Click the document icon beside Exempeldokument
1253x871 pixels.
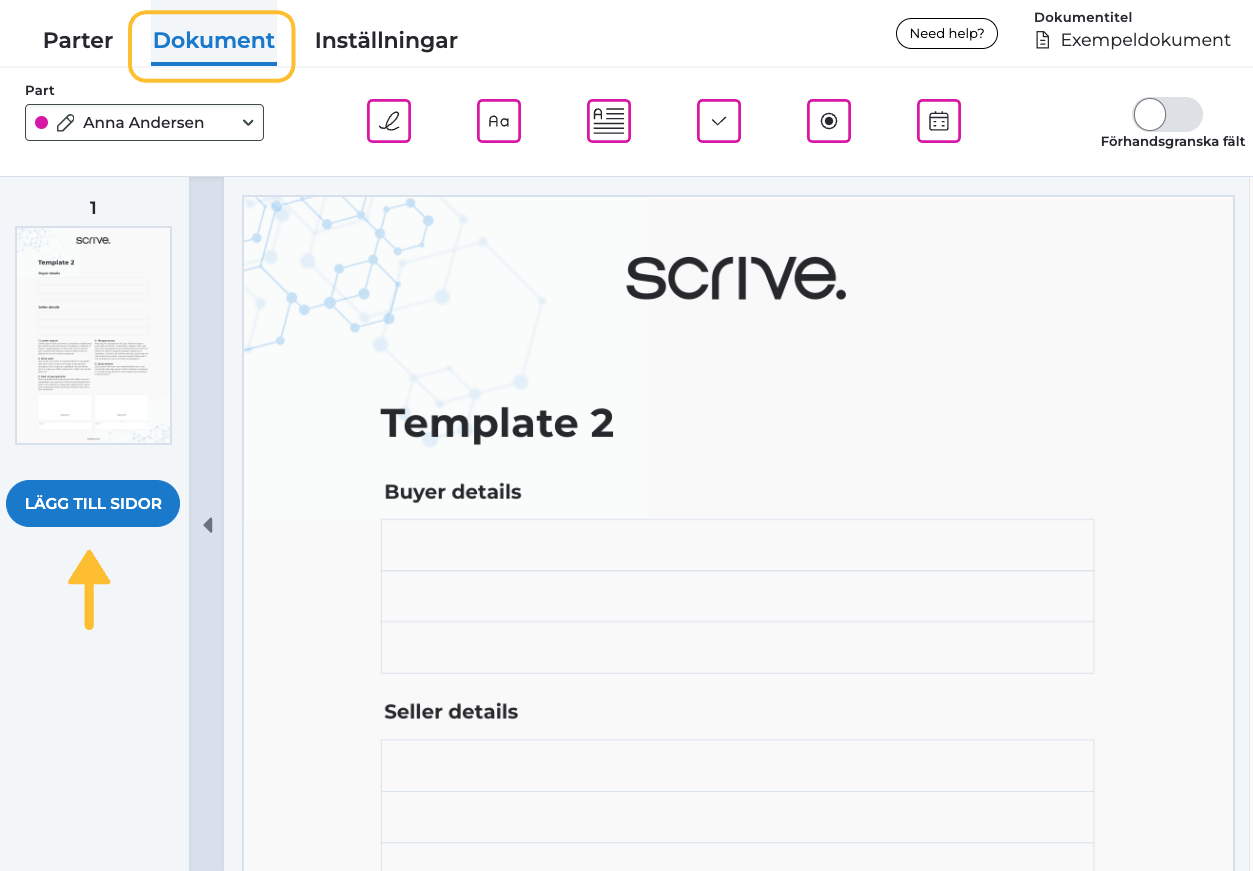click(1043, 41)
